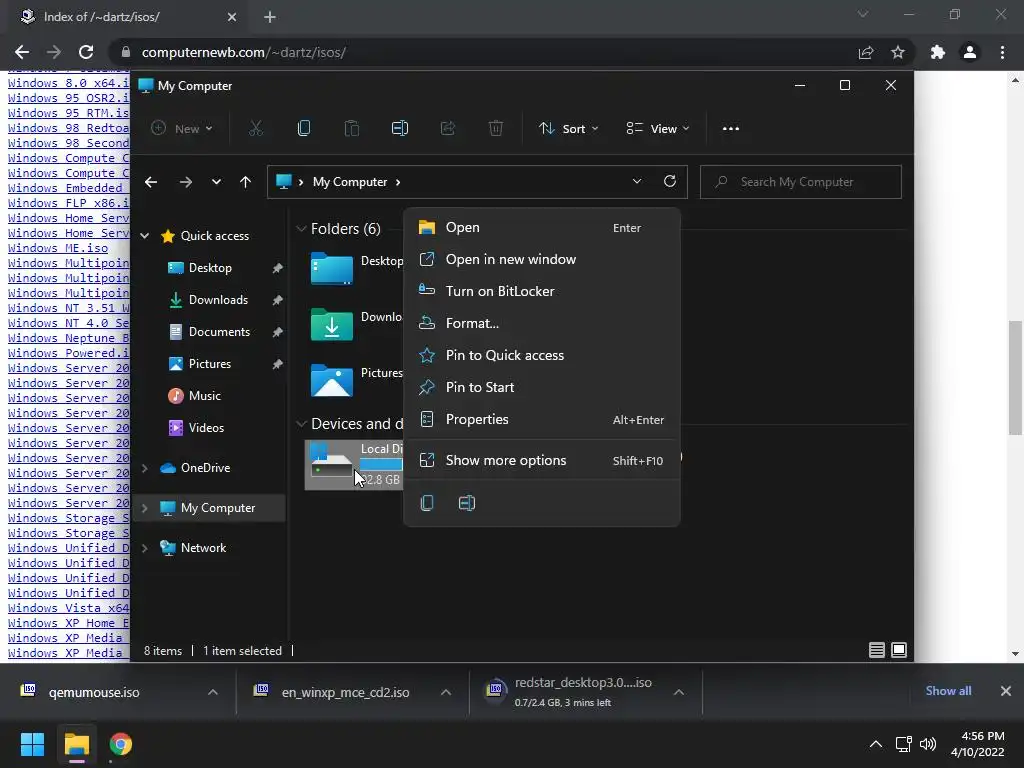Click the Chrome address bar URL
The width and height of the screenshot is (1024, 768).
click(244, 52)
